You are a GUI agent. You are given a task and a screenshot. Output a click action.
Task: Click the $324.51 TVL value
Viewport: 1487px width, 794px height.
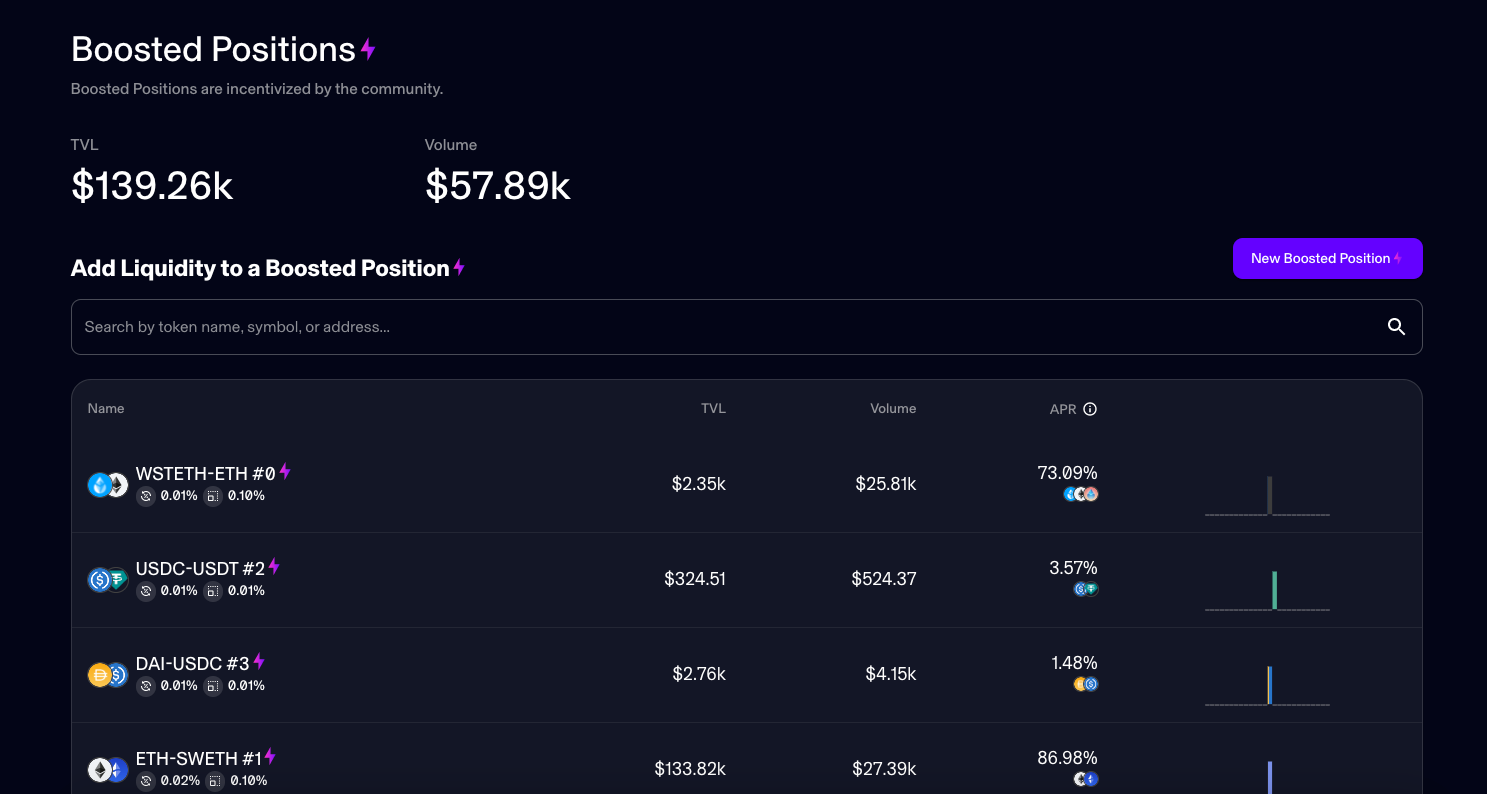coord(695,579)
